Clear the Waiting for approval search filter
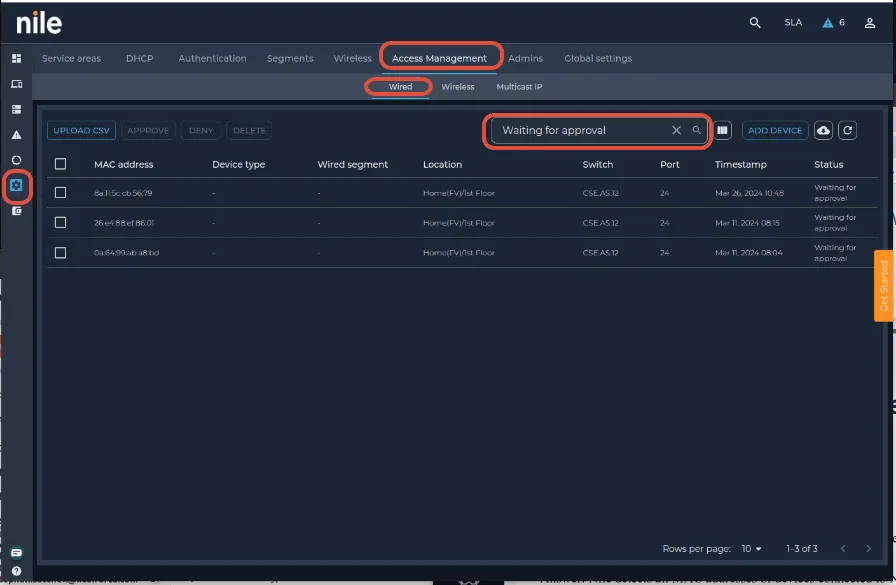Screen dimensions: 896x585 [x=677, y=130]
